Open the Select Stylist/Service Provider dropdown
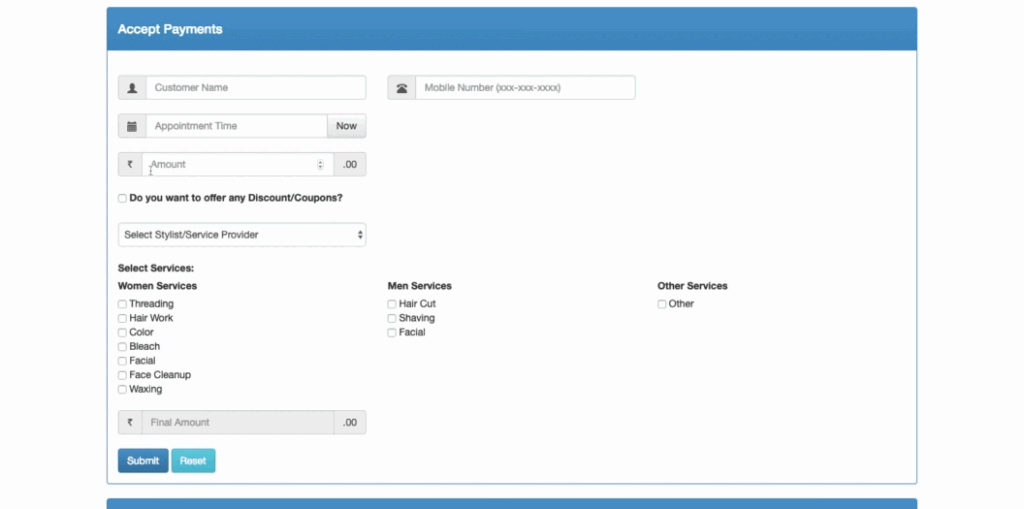 242,235
